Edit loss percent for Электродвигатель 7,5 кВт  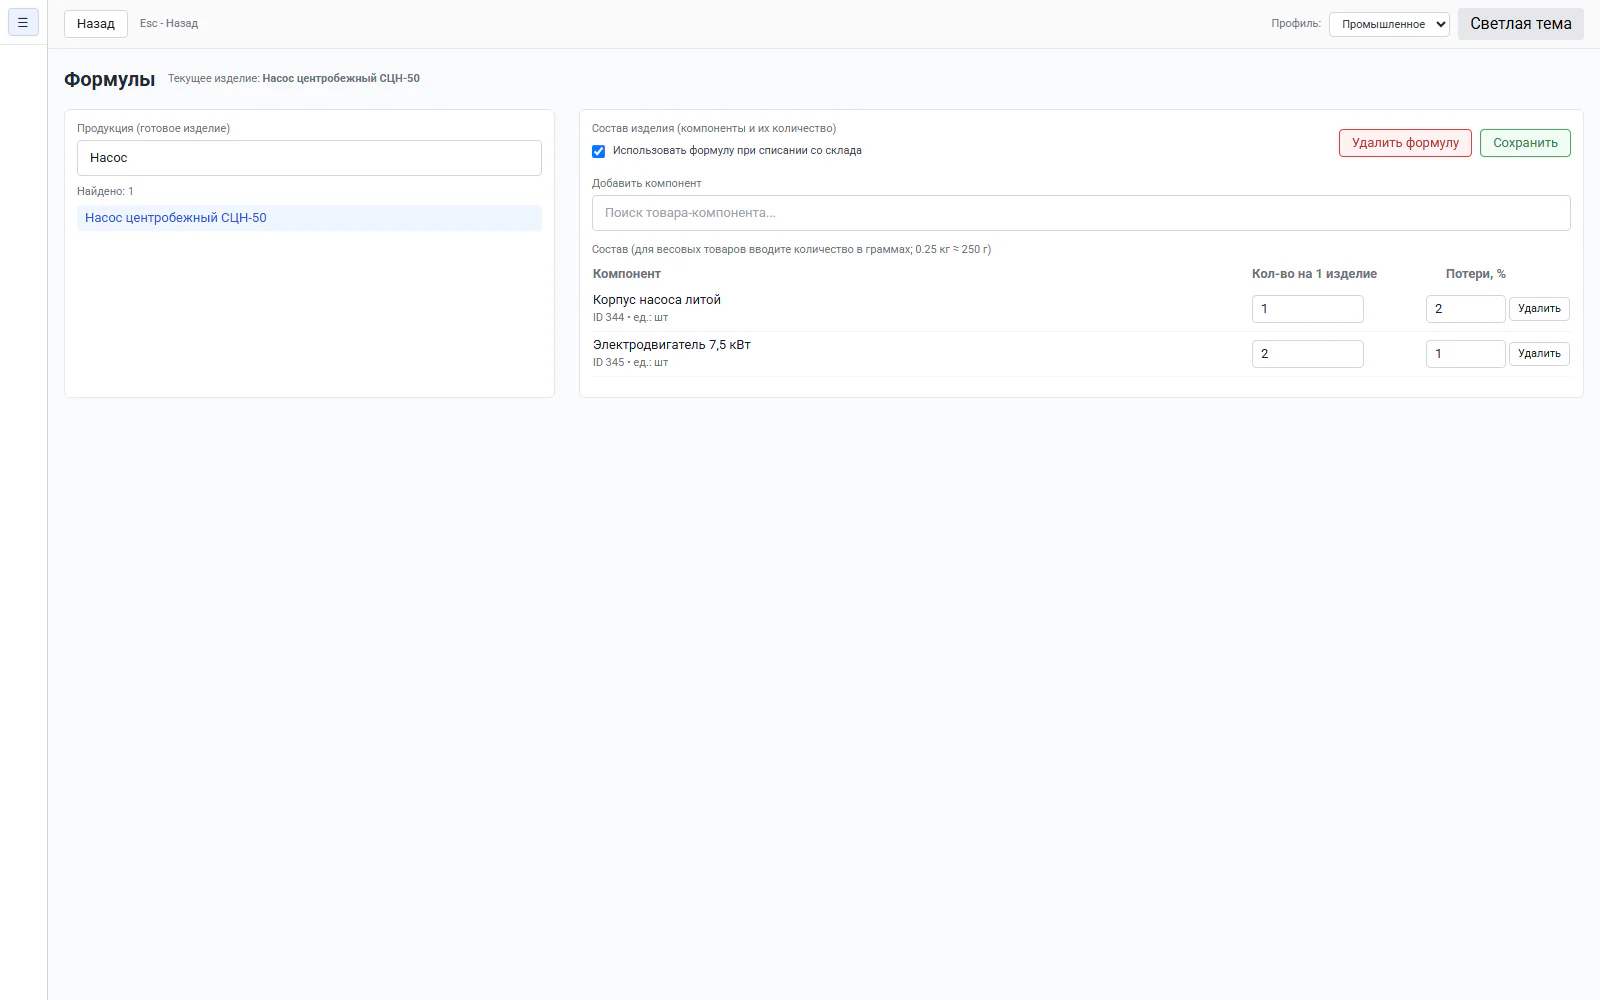point(1465,354)
